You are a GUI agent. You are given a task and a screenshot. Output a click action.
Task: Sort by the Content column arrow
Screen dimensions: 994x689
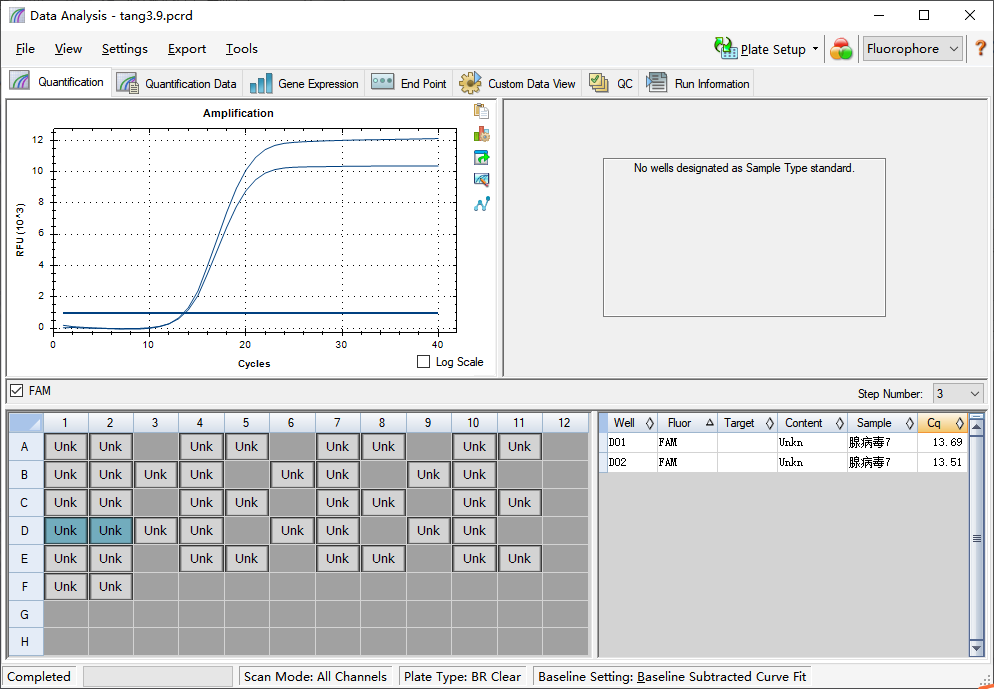tap(839, 423)
